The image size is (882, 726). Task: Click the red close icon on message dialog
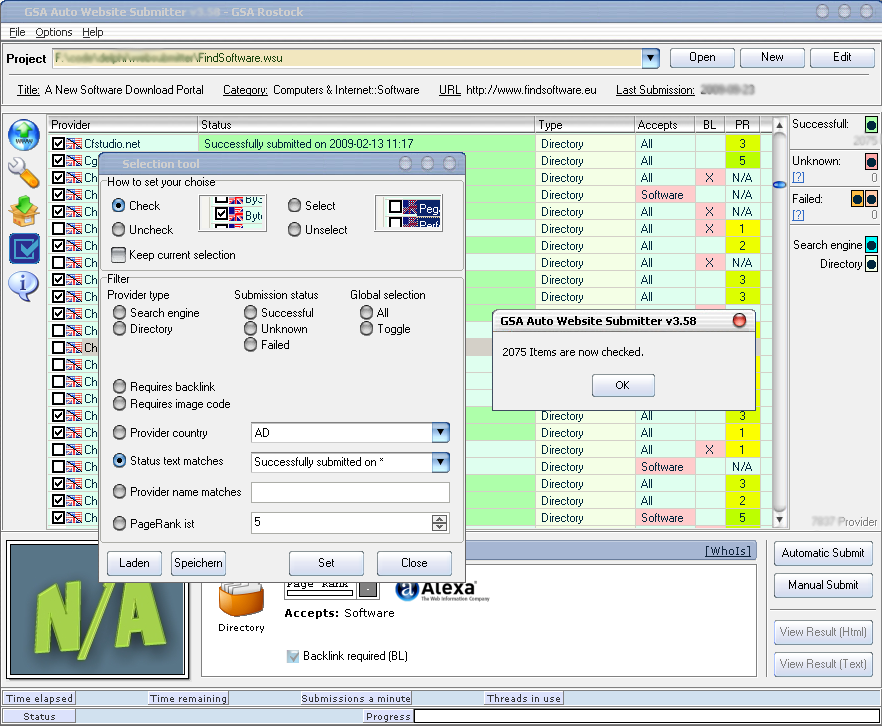739,321
